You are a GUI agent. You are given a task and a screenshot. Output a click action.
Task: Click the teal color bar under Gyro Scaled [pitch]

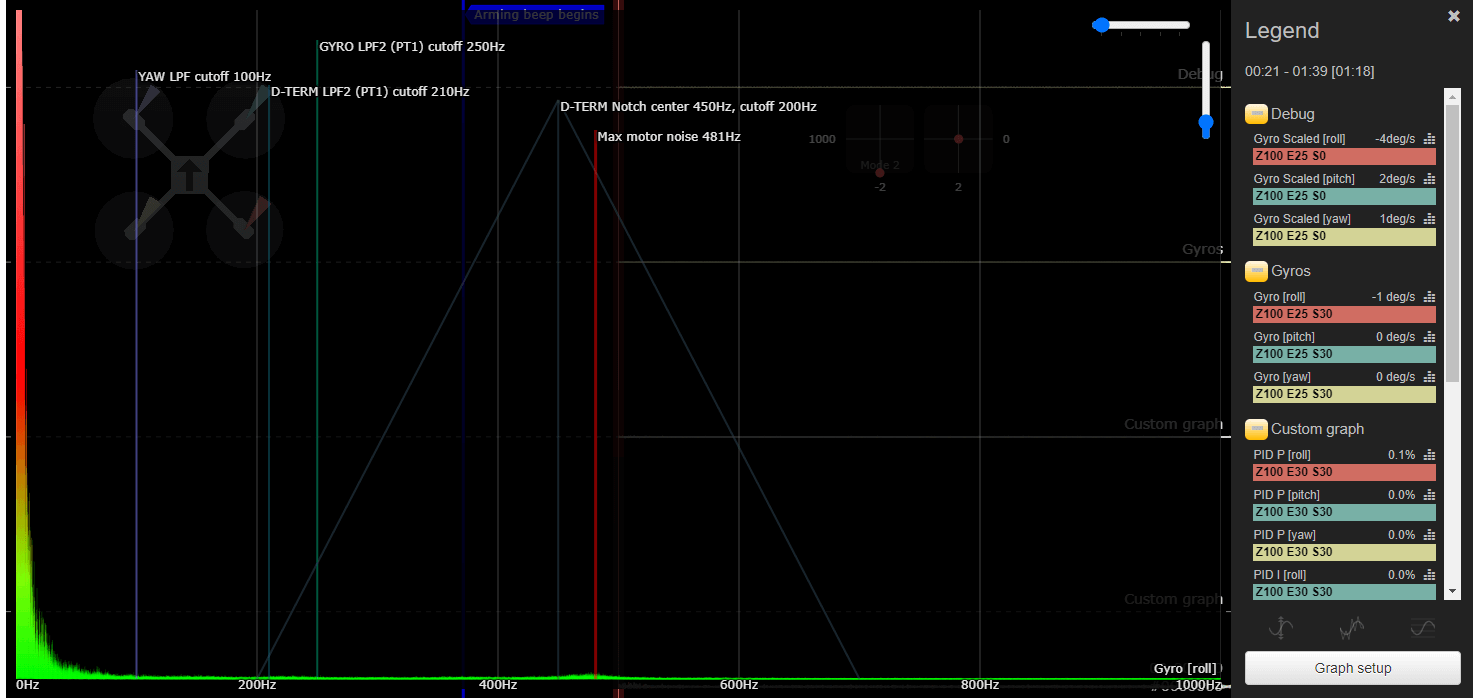(1344, 196)
